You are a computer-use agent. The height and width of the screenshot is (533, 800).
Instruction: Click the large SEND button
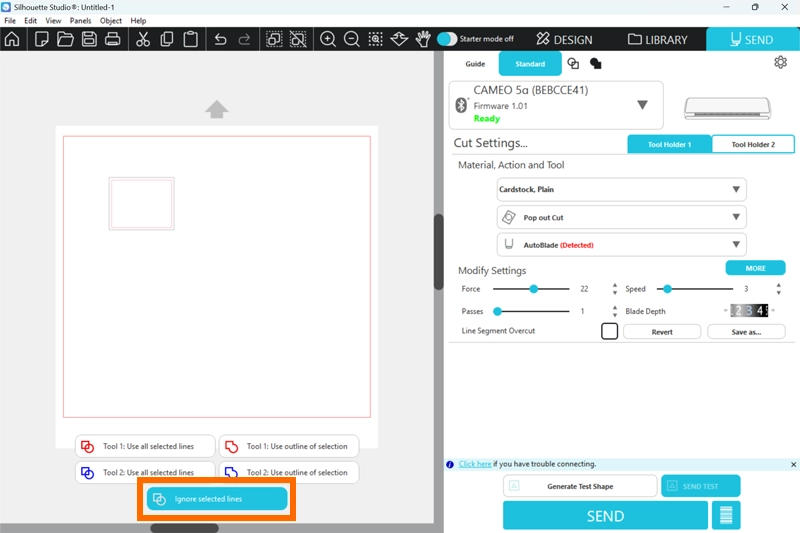(605, 516)
